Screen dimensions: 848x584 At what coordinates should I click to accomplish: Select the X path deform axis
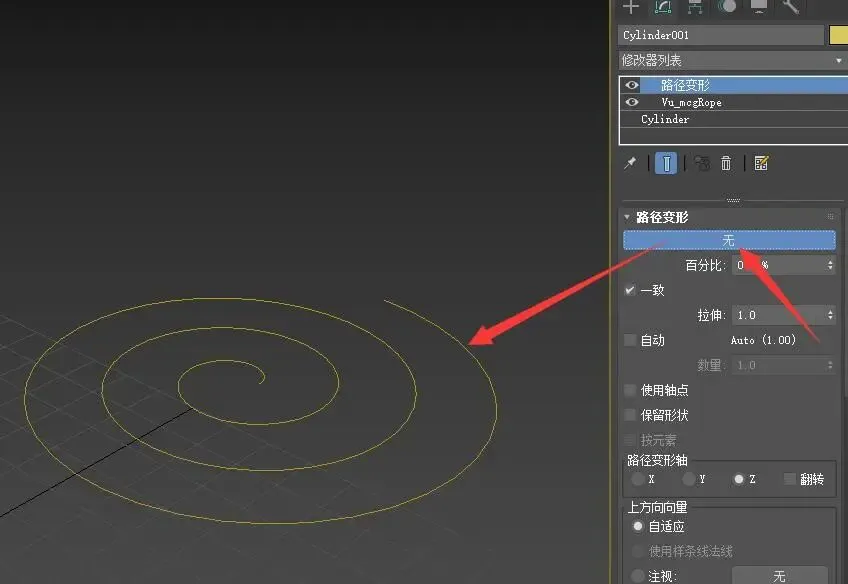638,479
